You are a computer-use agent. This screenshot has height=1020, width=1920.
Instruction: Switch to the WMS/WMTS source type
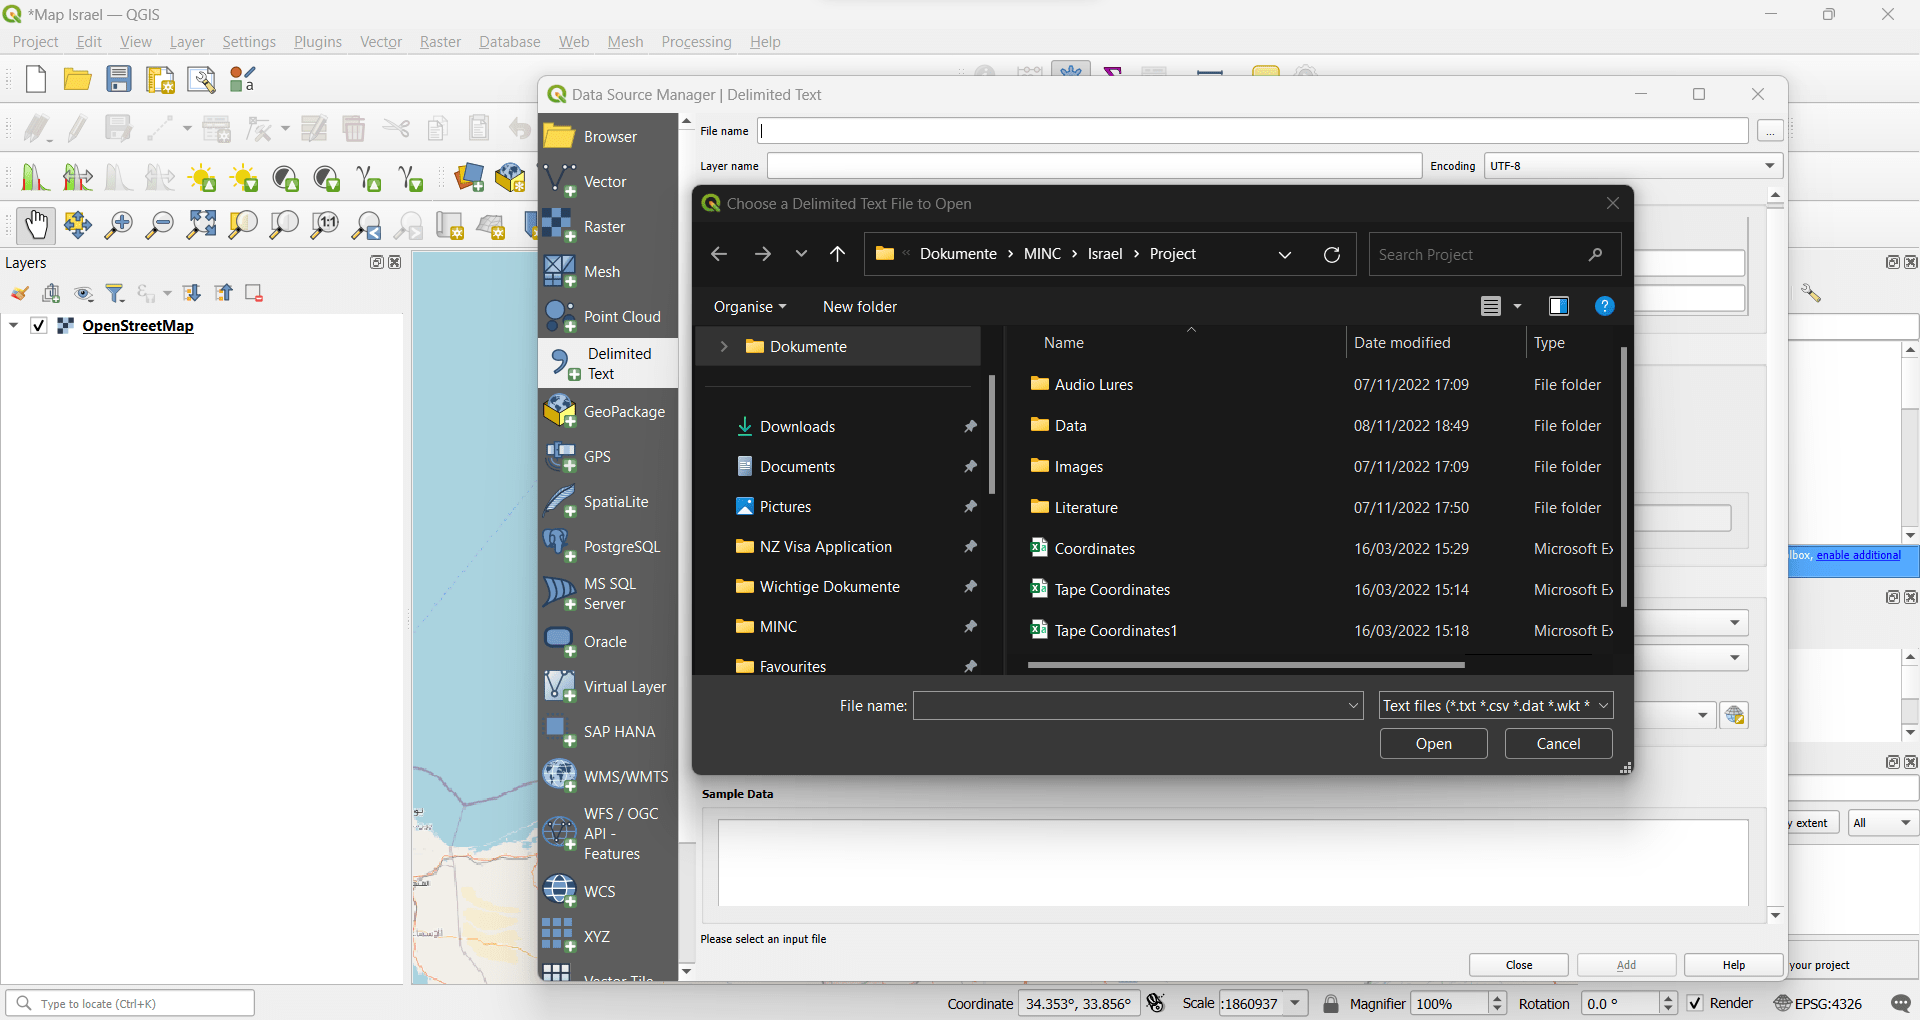pos(607,775)
